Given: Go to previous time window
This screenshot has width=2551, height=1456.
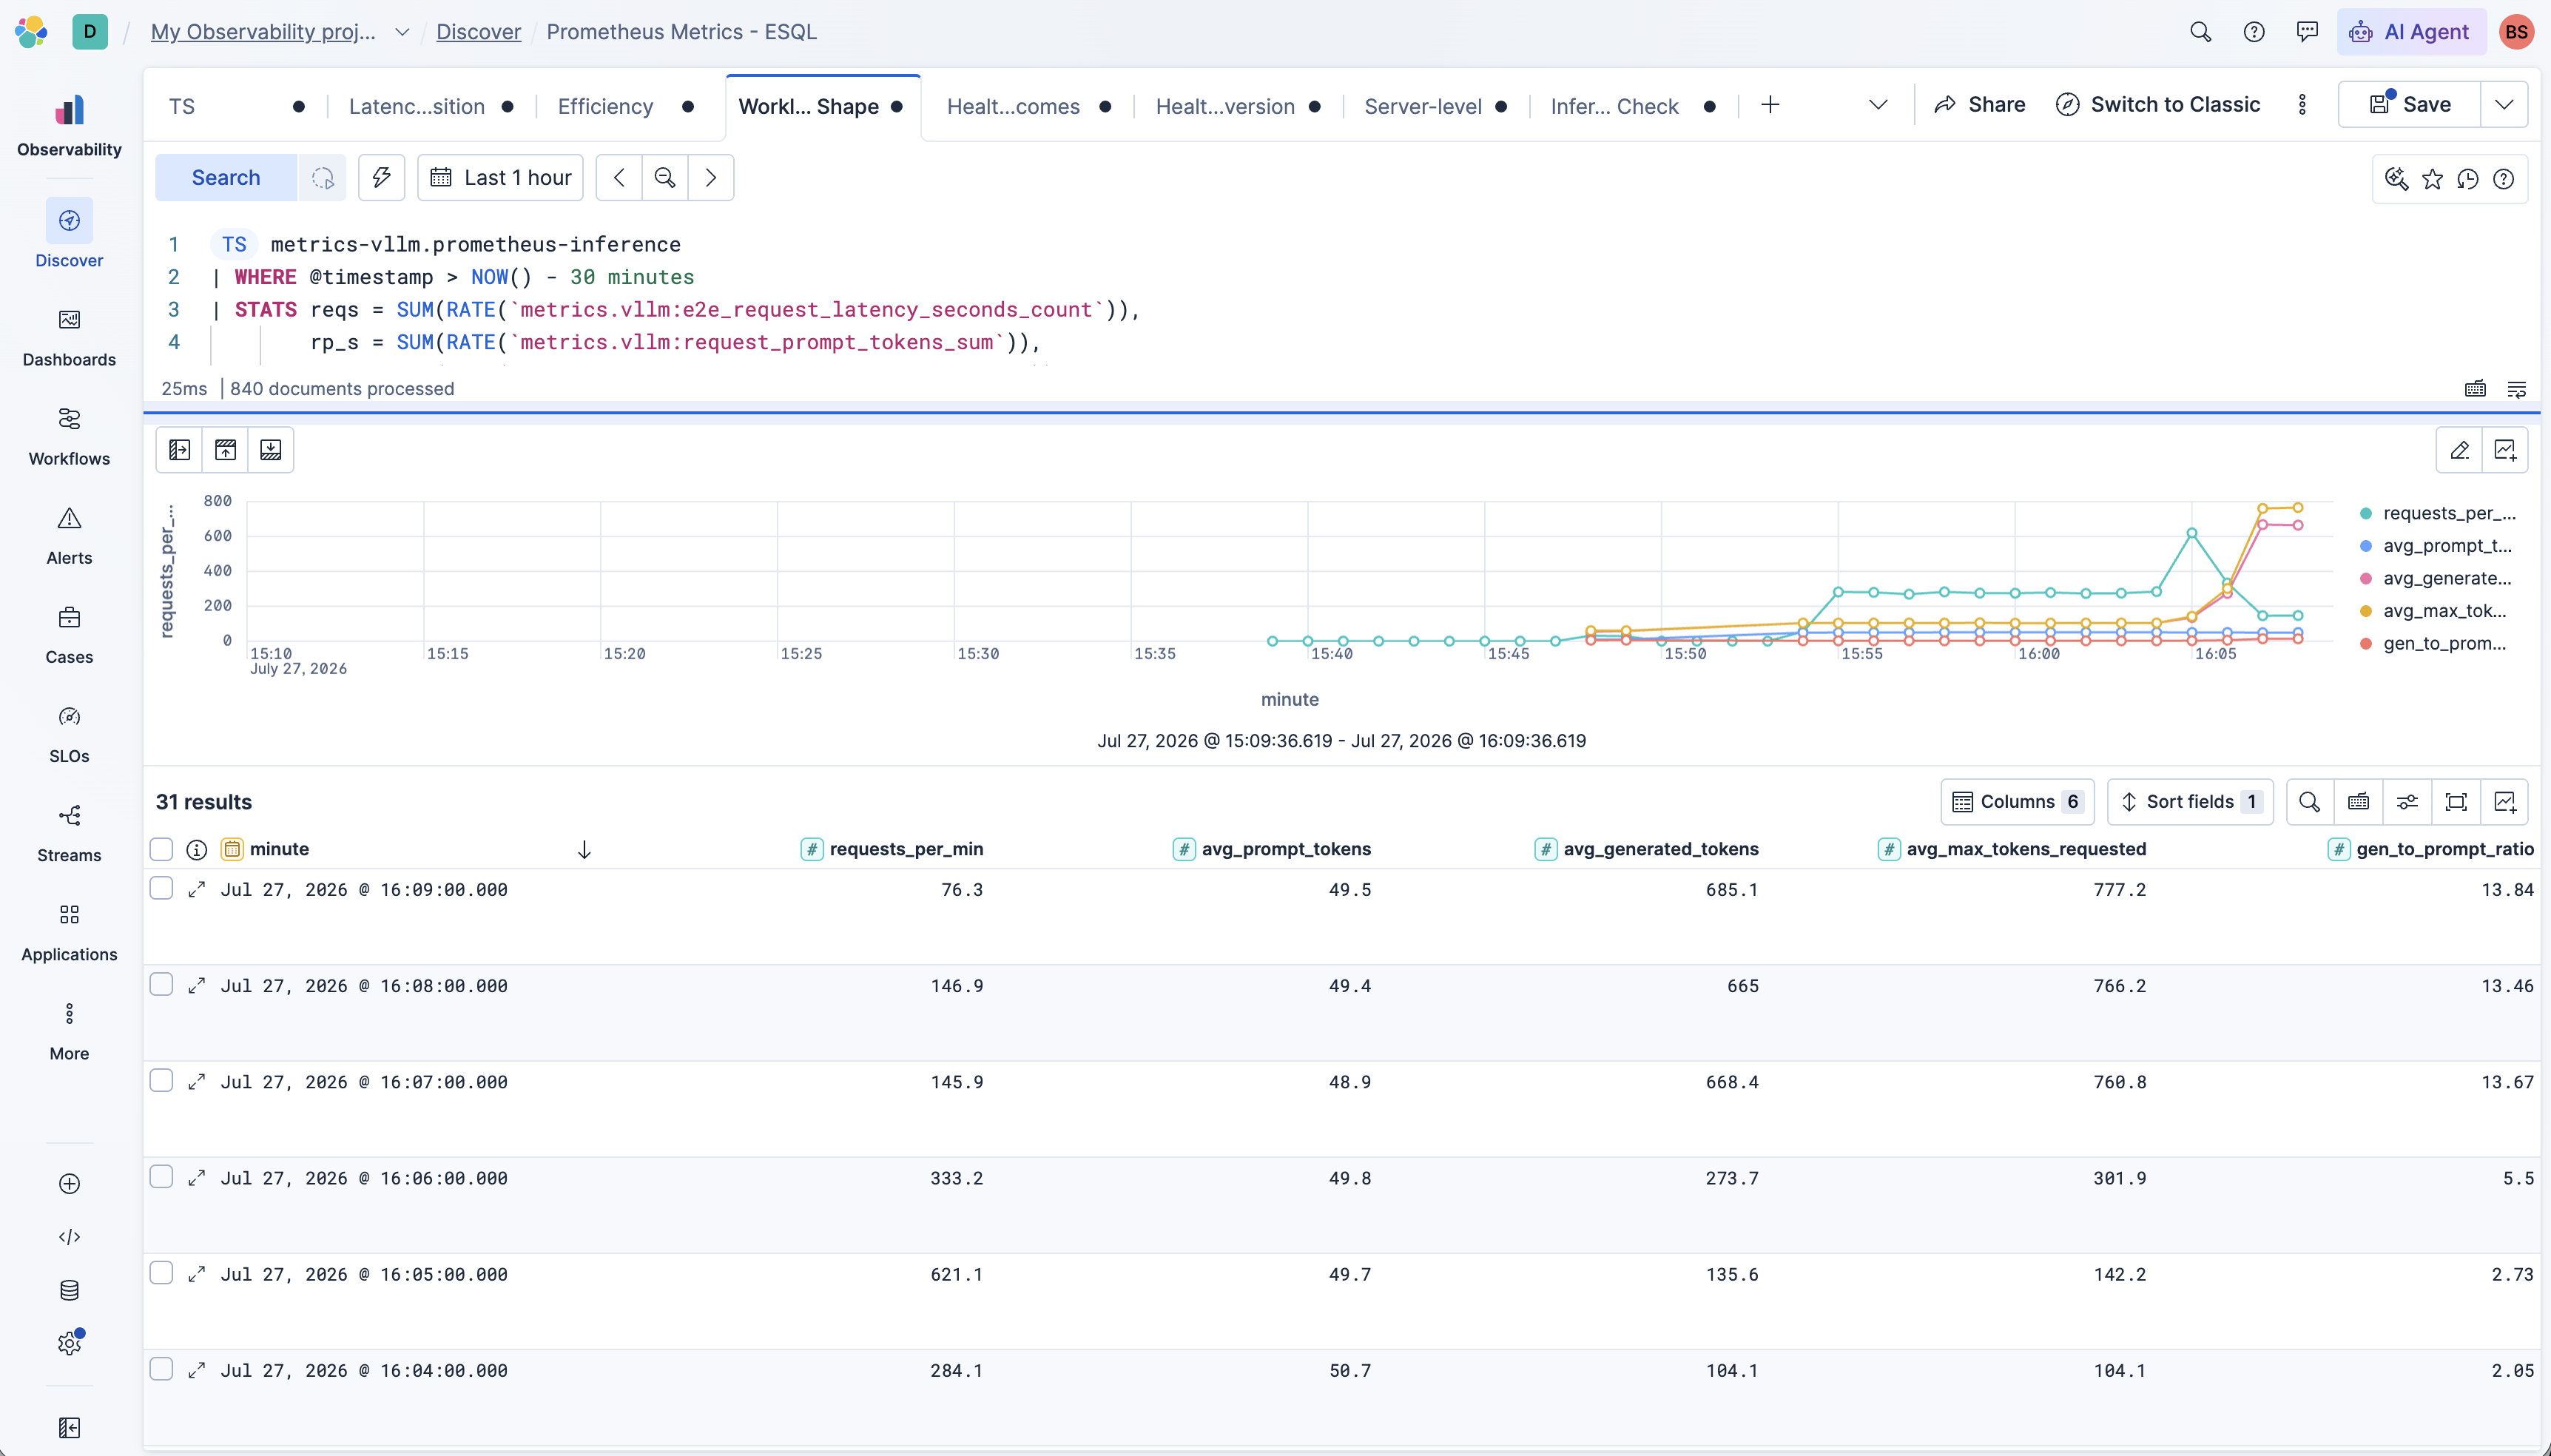Looking at the screenshot, I should coord(619,178).
